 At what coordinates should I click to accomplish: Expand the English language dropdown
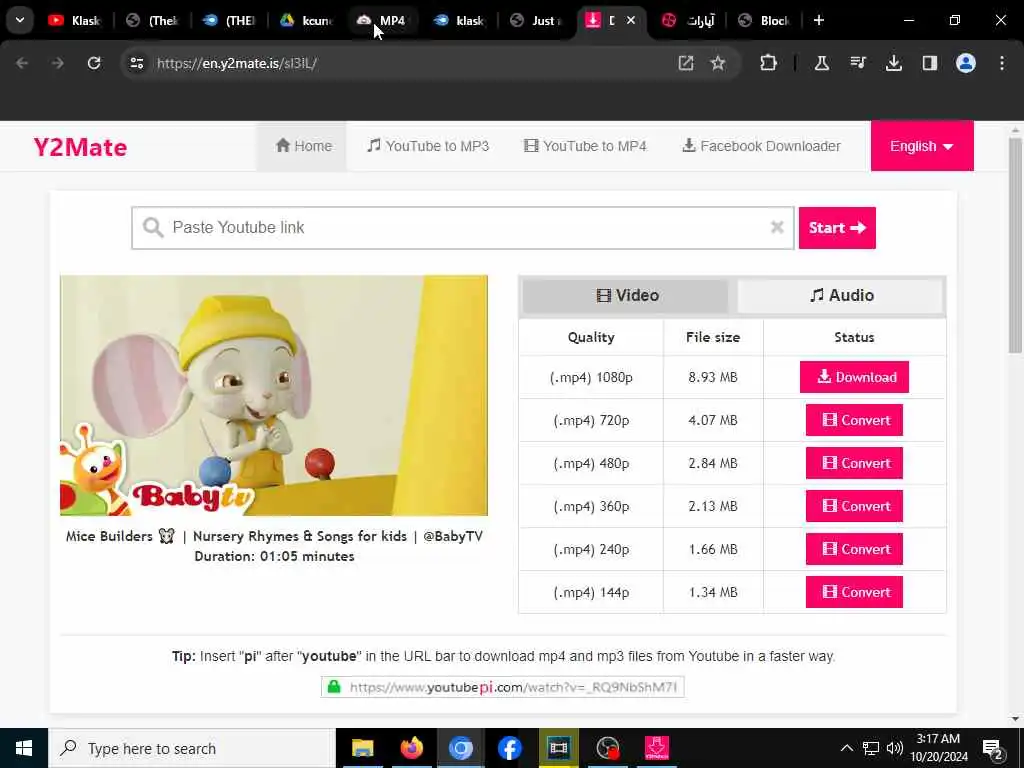(921, 146)
